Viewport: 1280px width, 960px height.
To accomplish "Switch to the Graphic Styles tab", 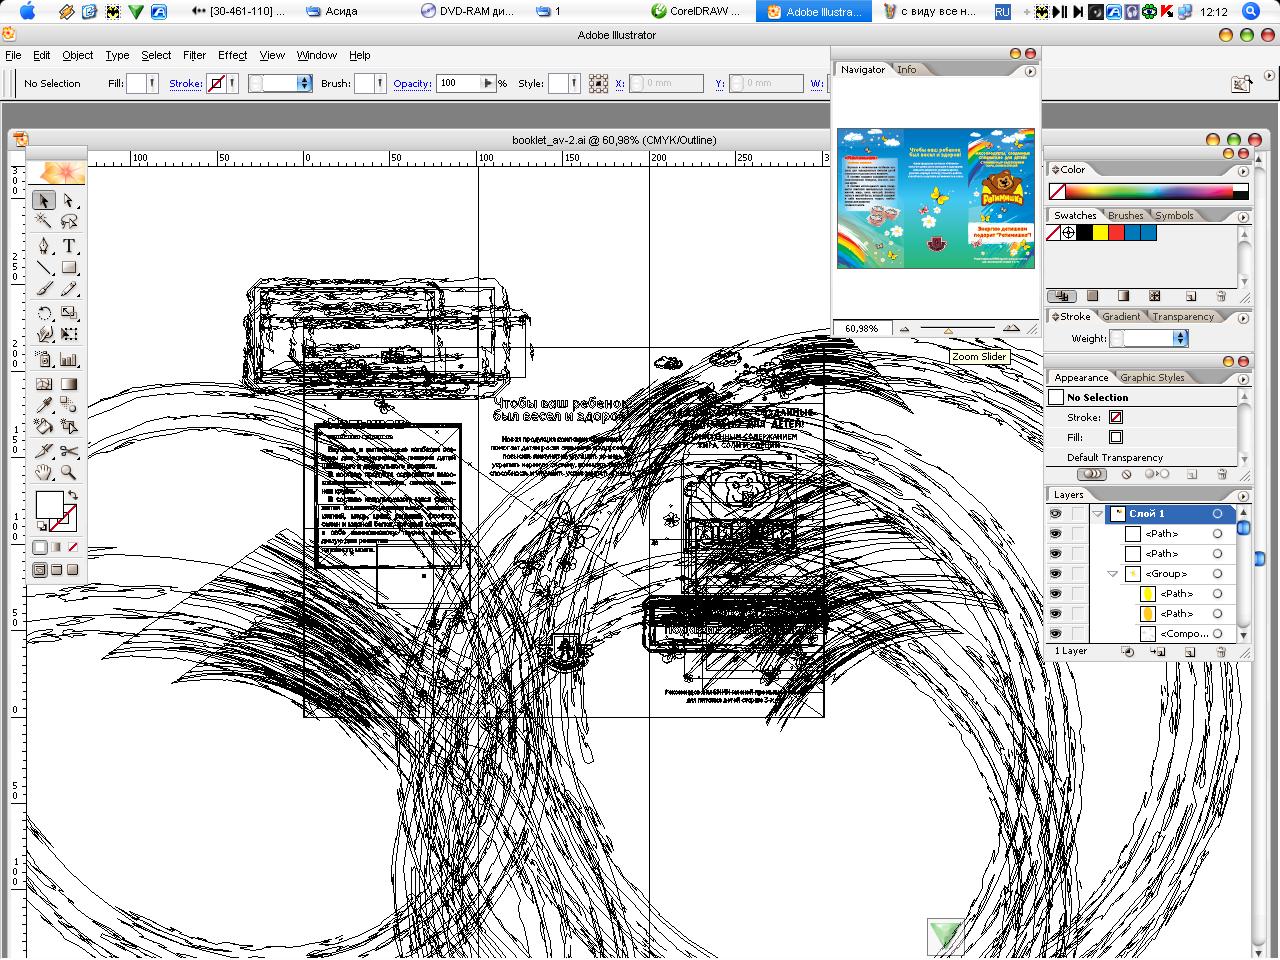I will tap(1152, 378).
